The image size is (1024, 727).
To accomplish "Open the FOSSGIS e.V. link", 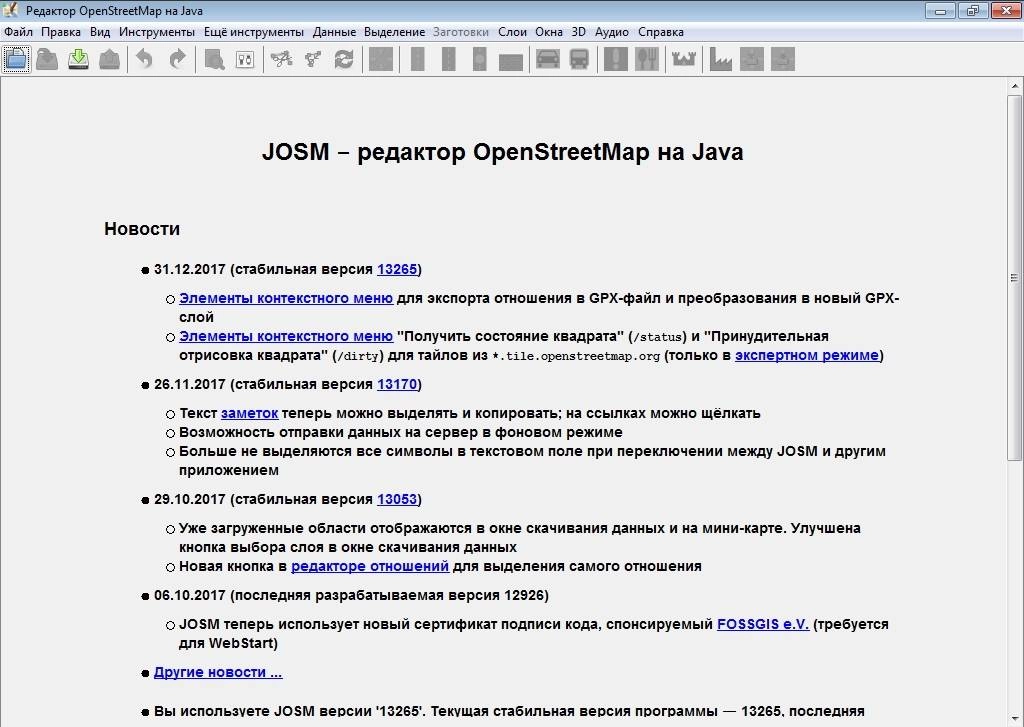I will click(763, 624).
